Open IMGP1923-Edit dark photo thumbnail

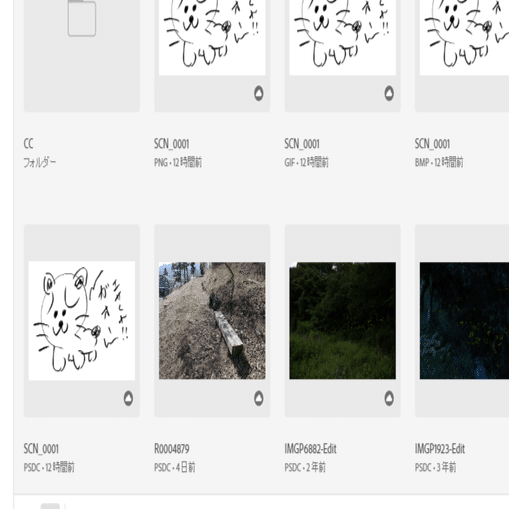tap(464, 321)
